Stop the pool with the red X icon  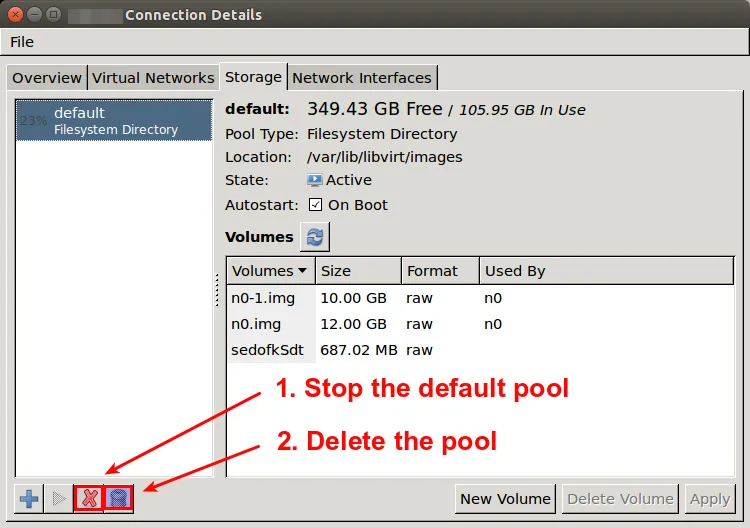tap(89, 498)
